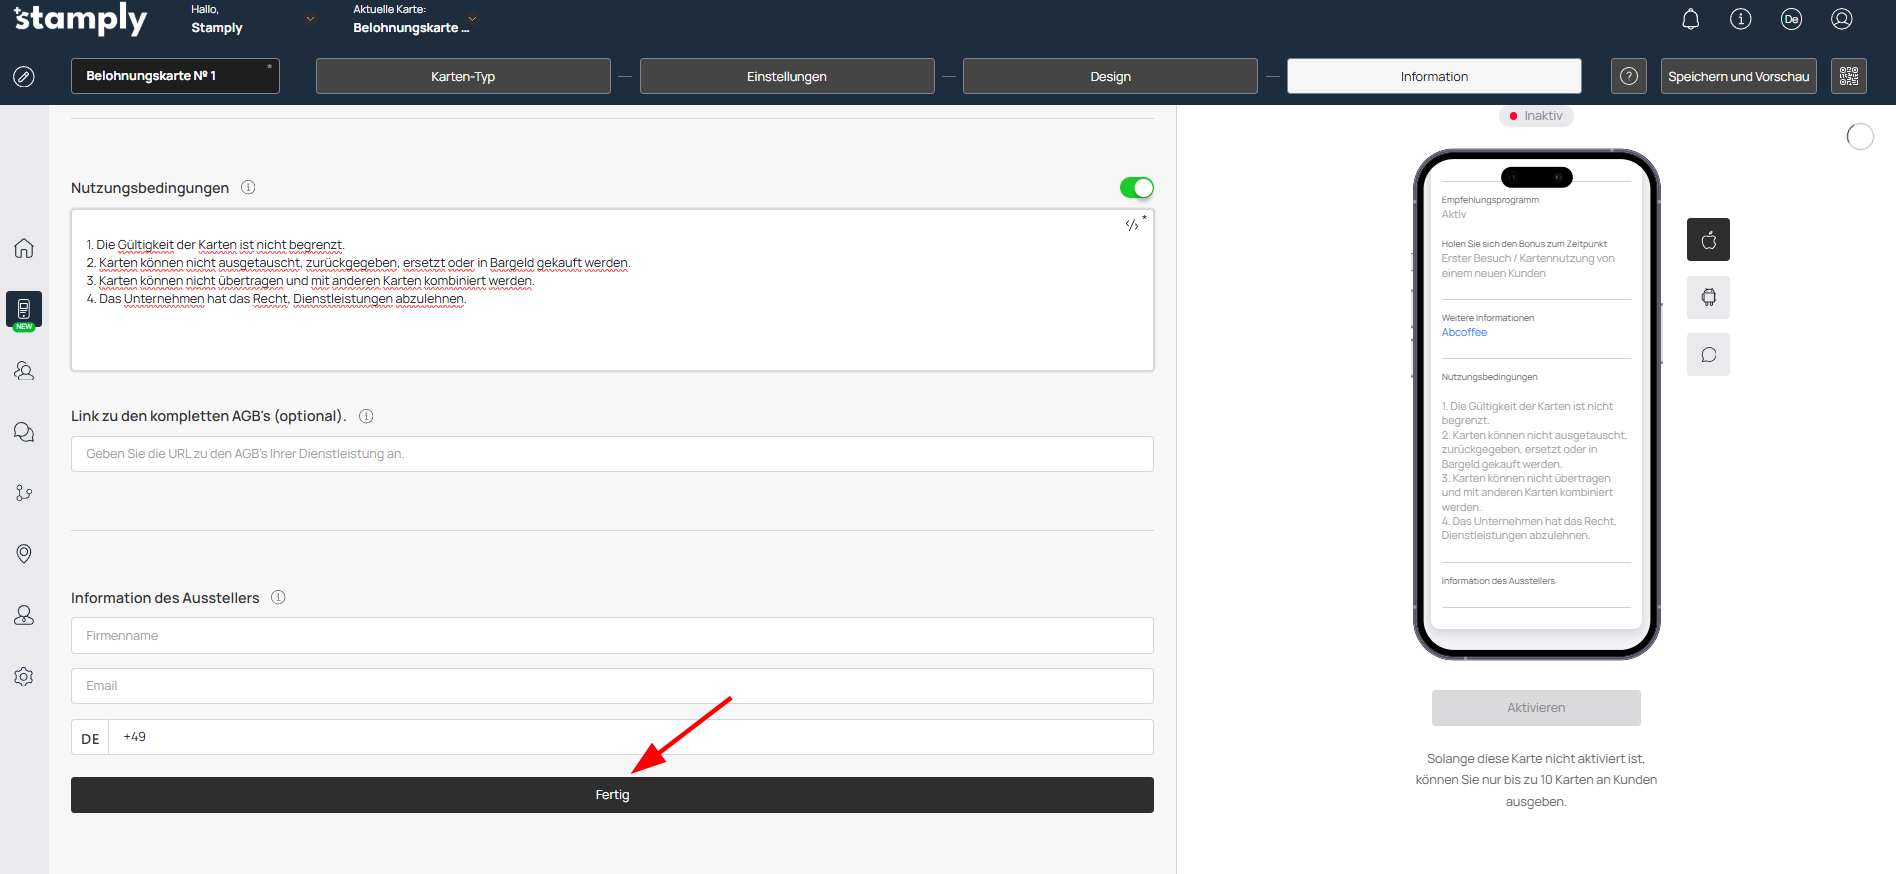Screen dimensions: 1896x874
Task: Toggle HTML code view in terms editor
Action: tap(1132, 225)
